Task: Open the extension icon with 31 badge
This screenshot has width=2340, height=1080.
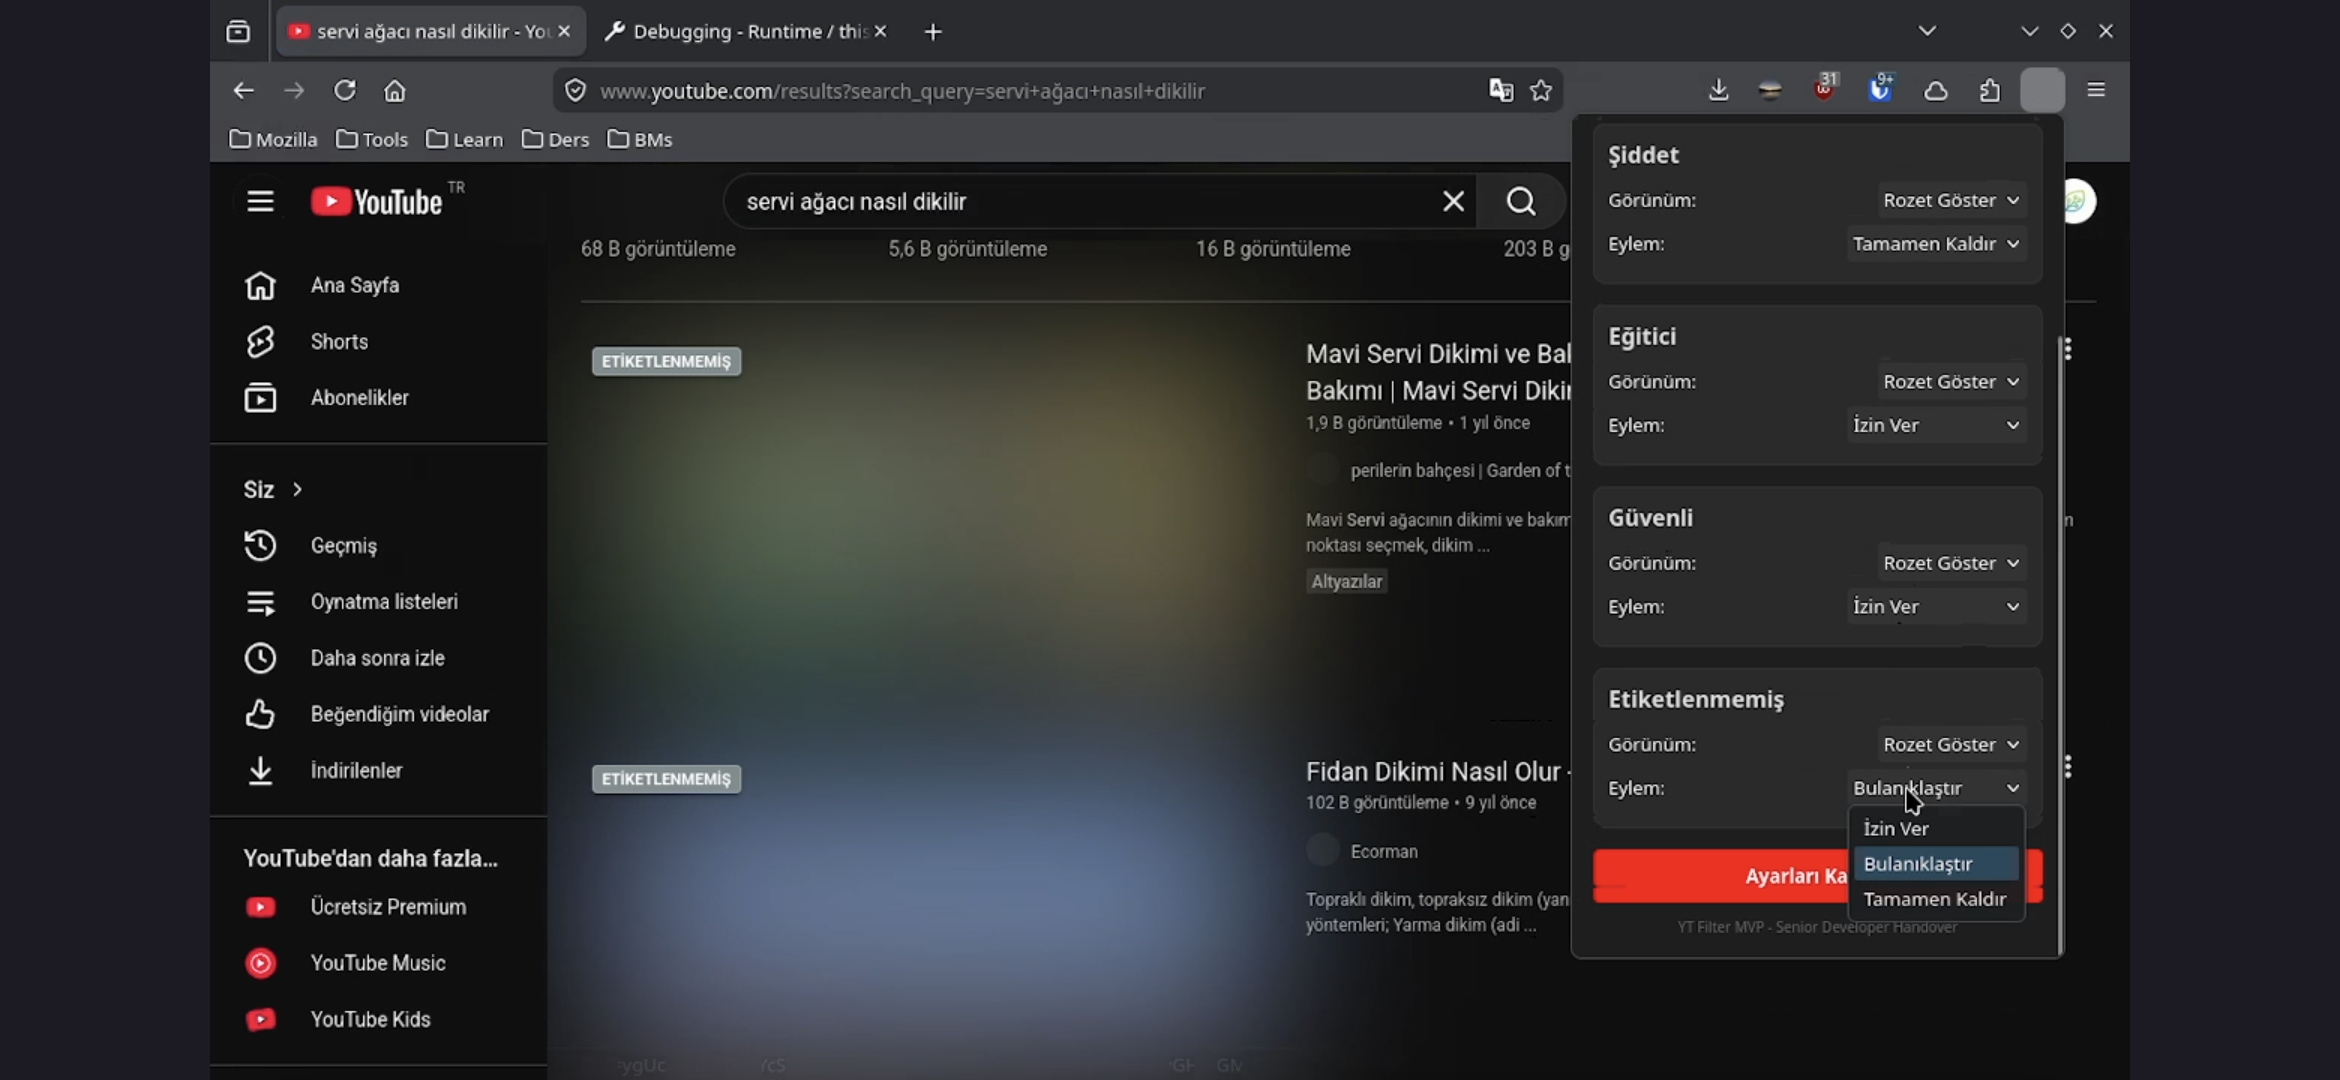Action: (x=1825, y=88)
